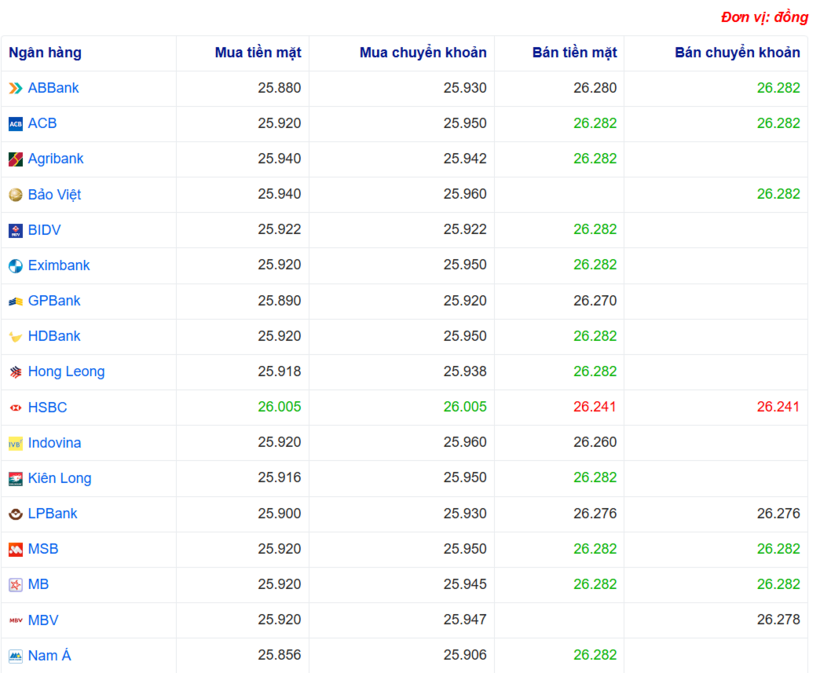This screenshot has height=673, width=820.
Task: Open the Indovina bank link
Action: tap(54, 443)
